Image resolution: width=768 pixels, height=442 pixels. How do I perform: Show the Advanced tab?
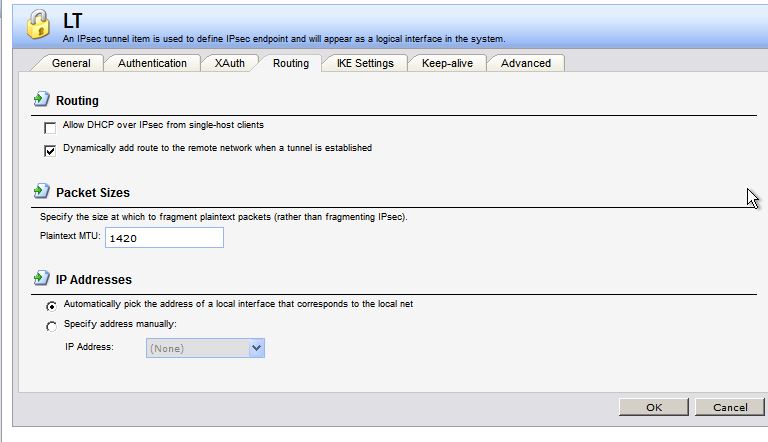[526, 63]
